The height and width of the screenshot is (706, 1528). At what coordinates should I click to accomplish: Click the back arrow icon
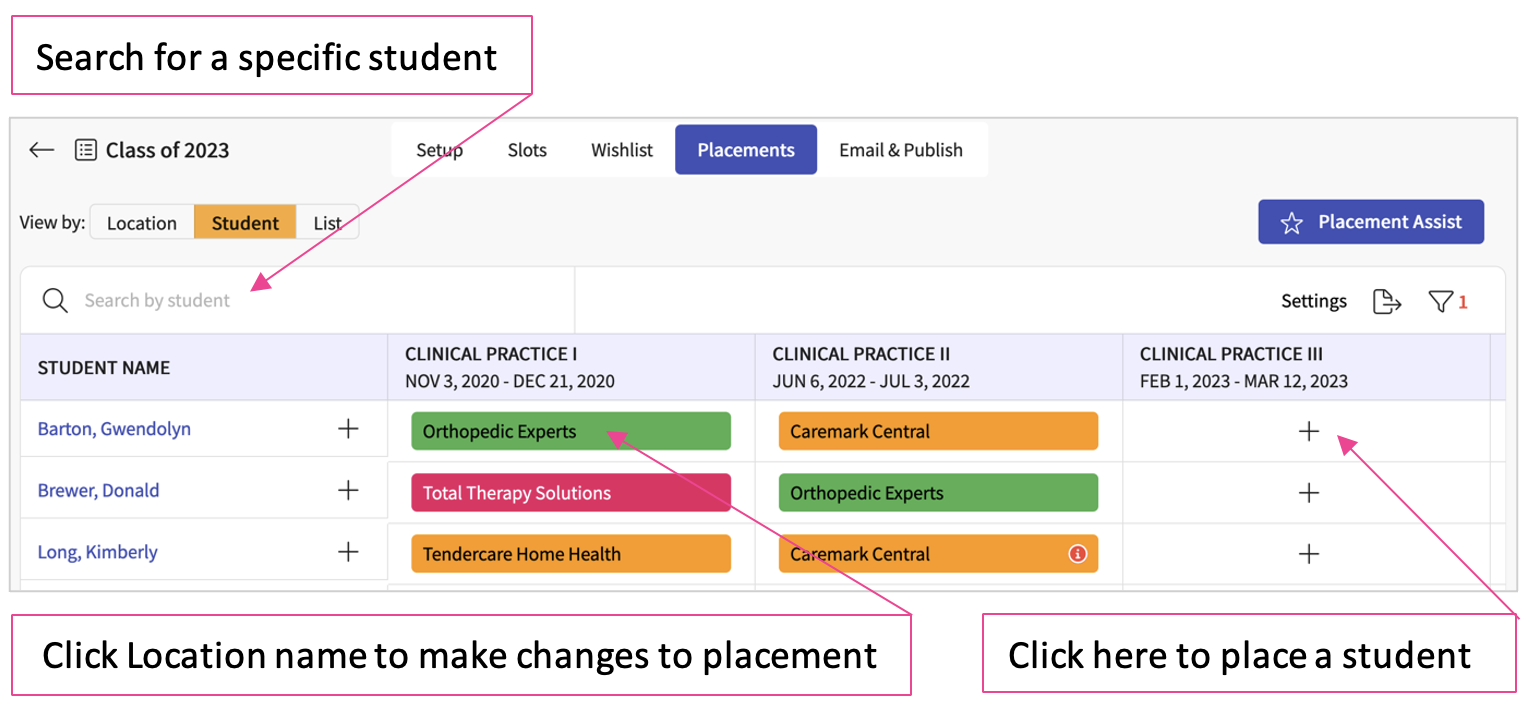(x=41, y=150)
